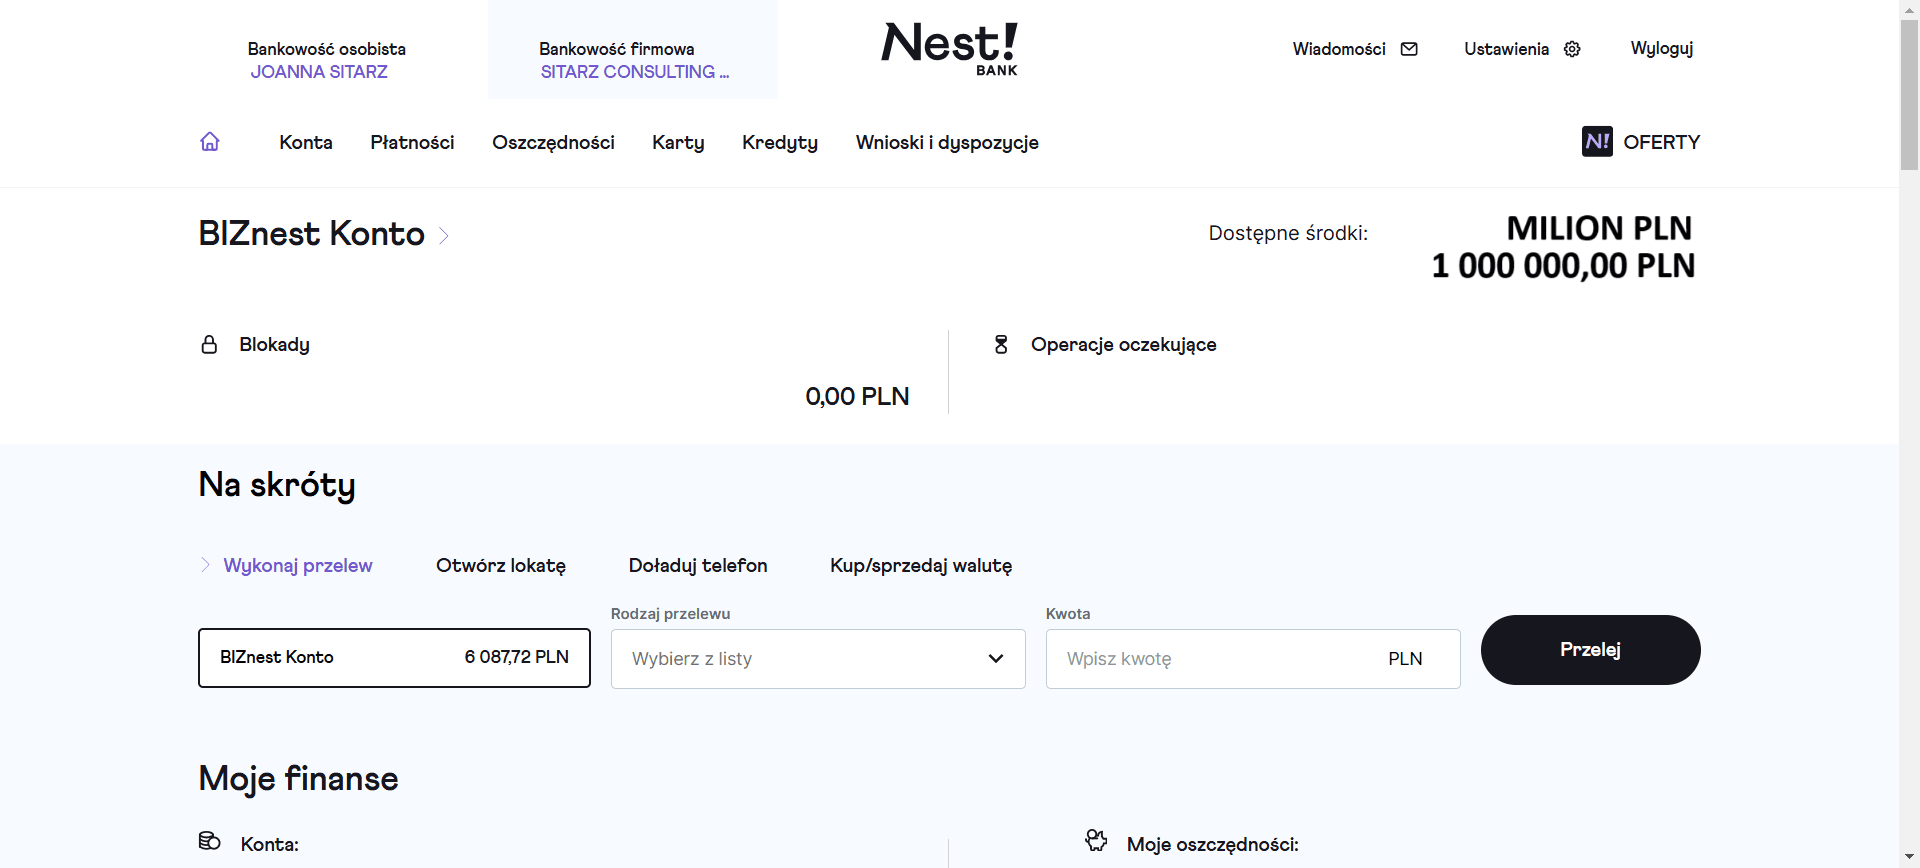The width and height of the screenshot is (1920, 868).
Task: Open the Płatności menu
Action: pyautogui.click(x=412, y=143)
